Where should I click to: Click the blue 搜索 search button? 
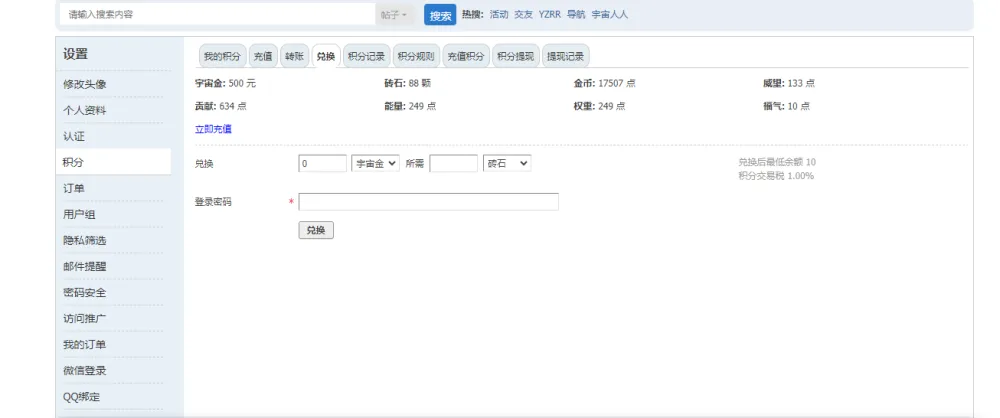(440, 15)
